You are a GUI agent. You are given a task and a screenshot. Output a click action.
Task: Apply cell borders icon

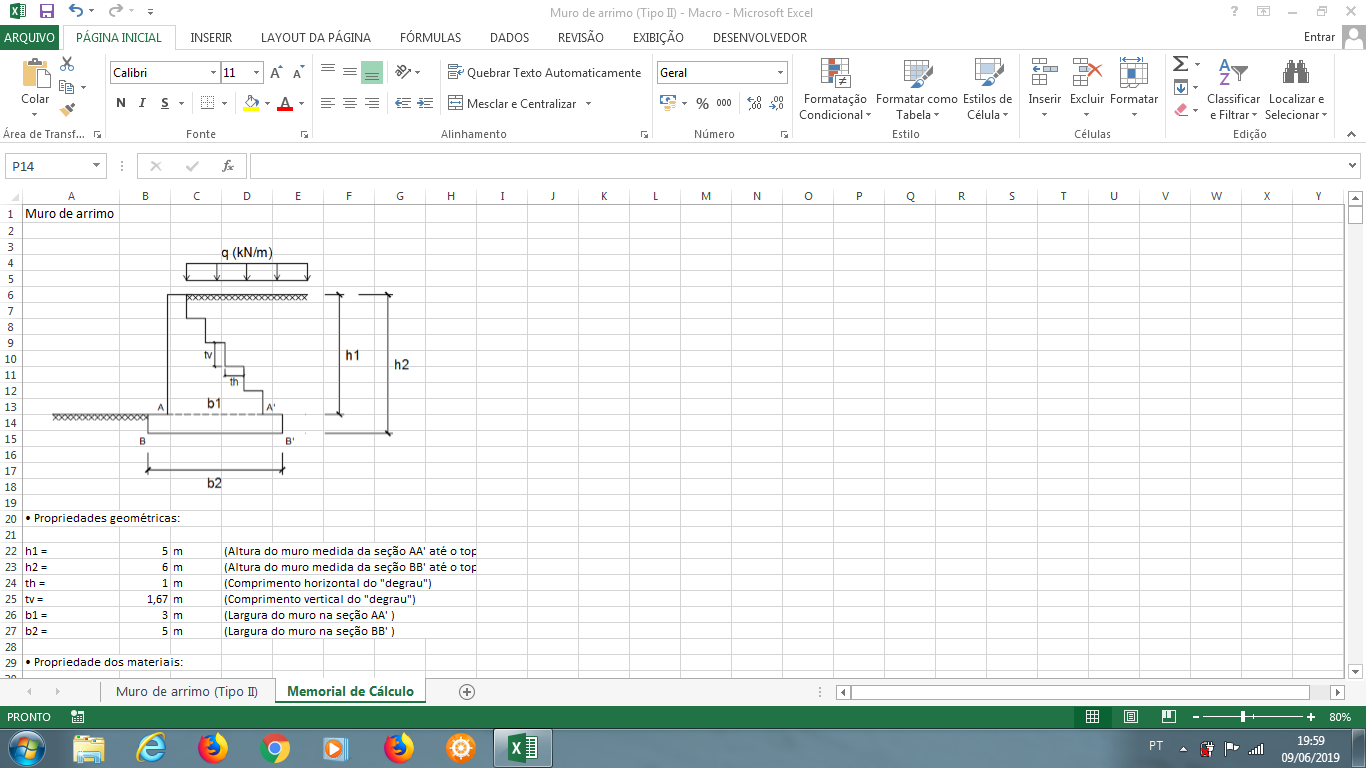pyautogui.click(x=207, y=103)
